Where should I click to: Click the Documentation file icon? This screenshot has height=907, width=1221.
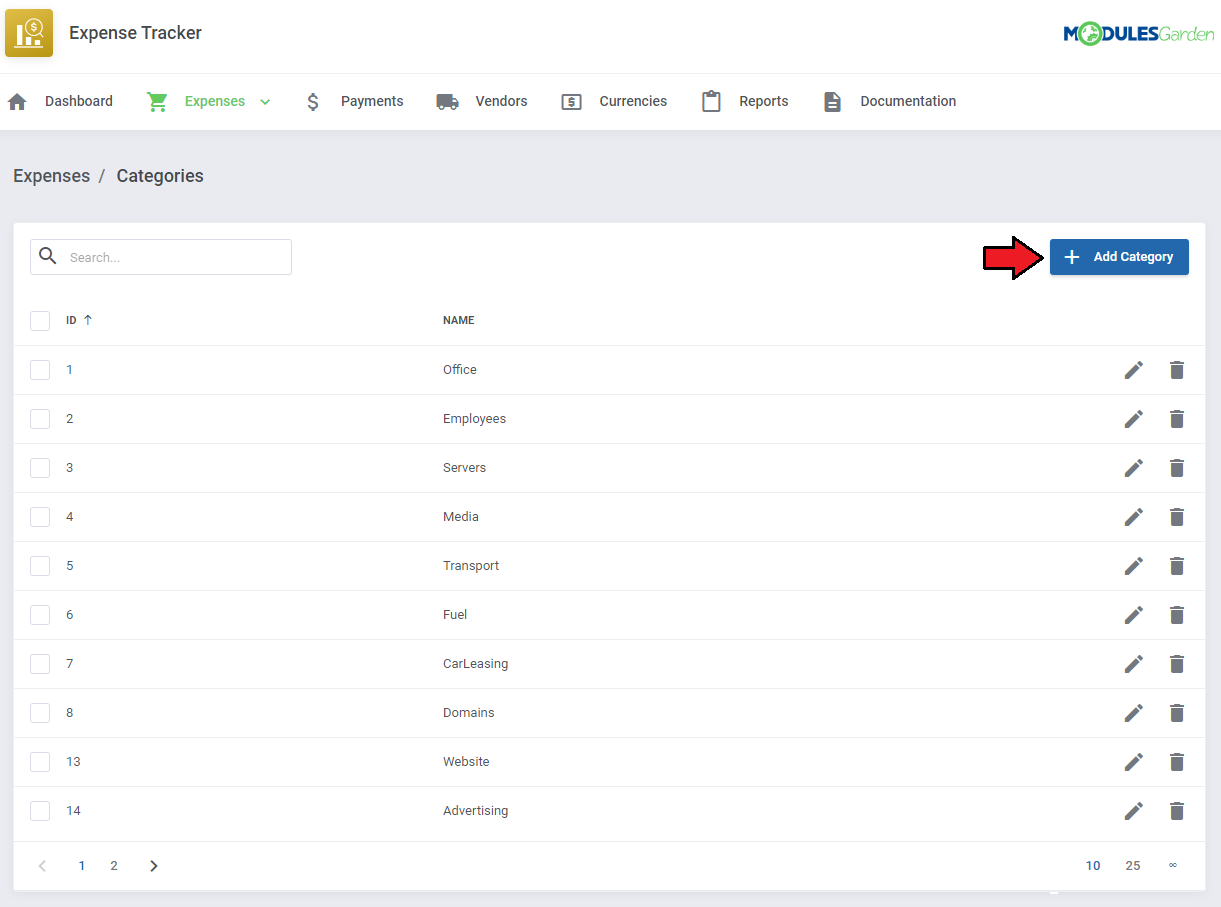coord(832,102)
